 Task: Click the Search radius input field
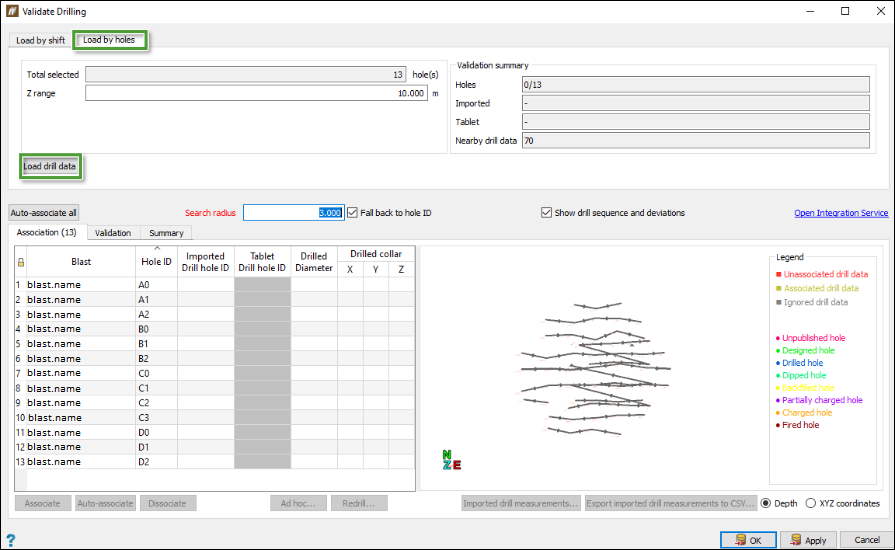(294, 213)
